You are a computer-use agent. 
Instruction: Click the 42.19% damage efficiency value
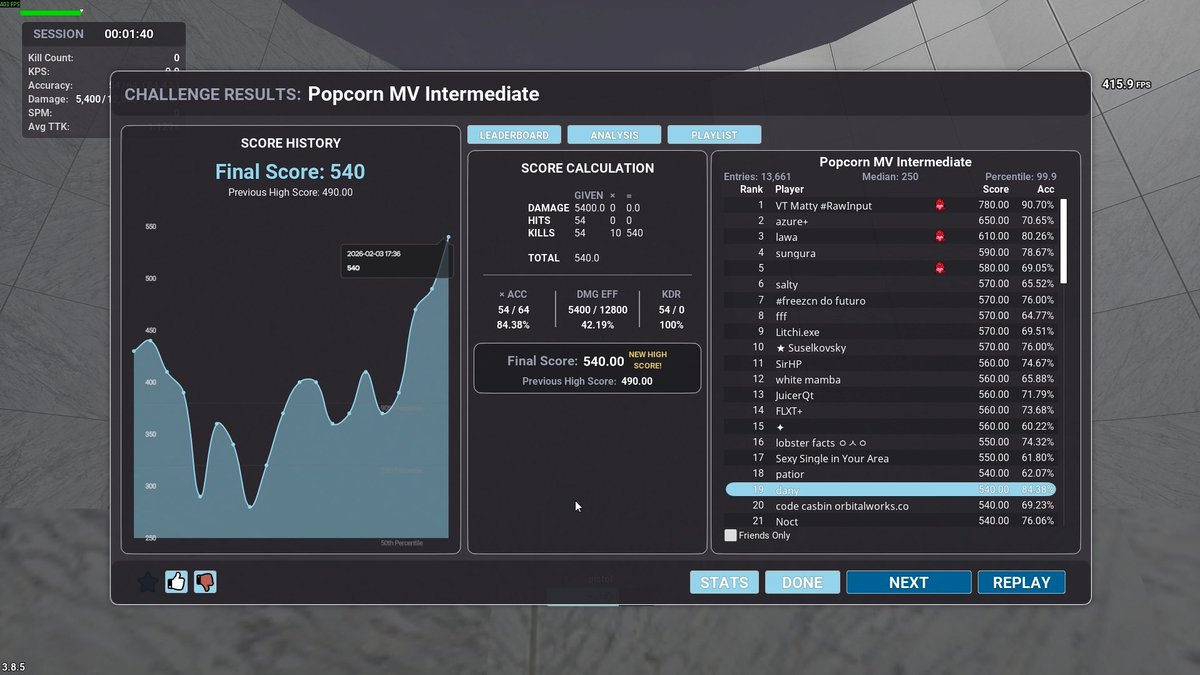click(x=597, y=325)
